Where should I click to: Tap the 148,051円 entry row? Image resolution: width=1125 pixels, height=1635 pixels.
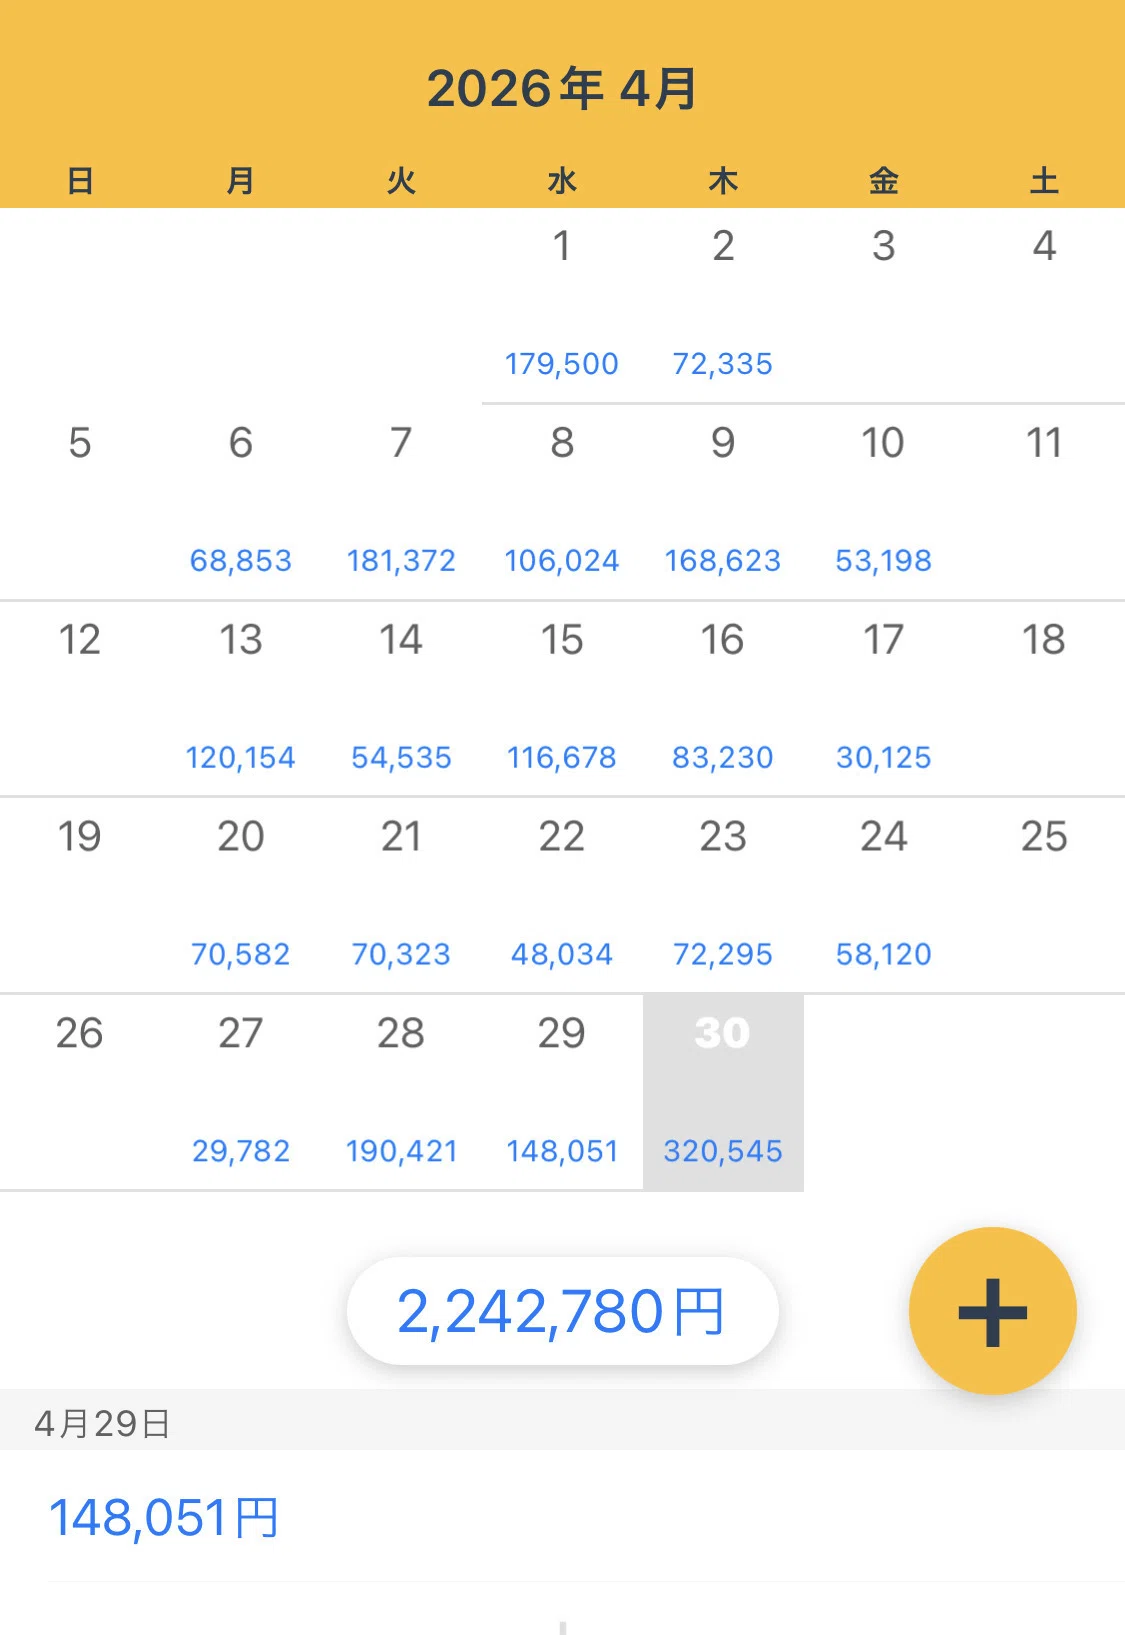(x=562, y=1517)
